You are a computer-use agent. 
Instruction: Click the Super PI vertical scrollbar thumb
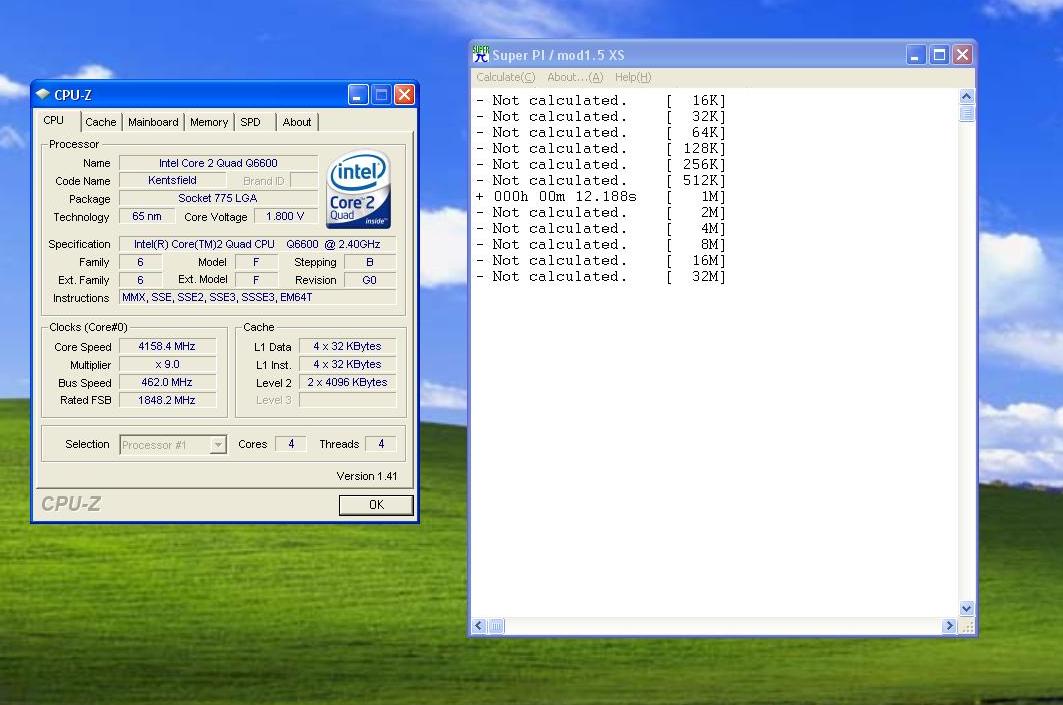pos(967,113)
